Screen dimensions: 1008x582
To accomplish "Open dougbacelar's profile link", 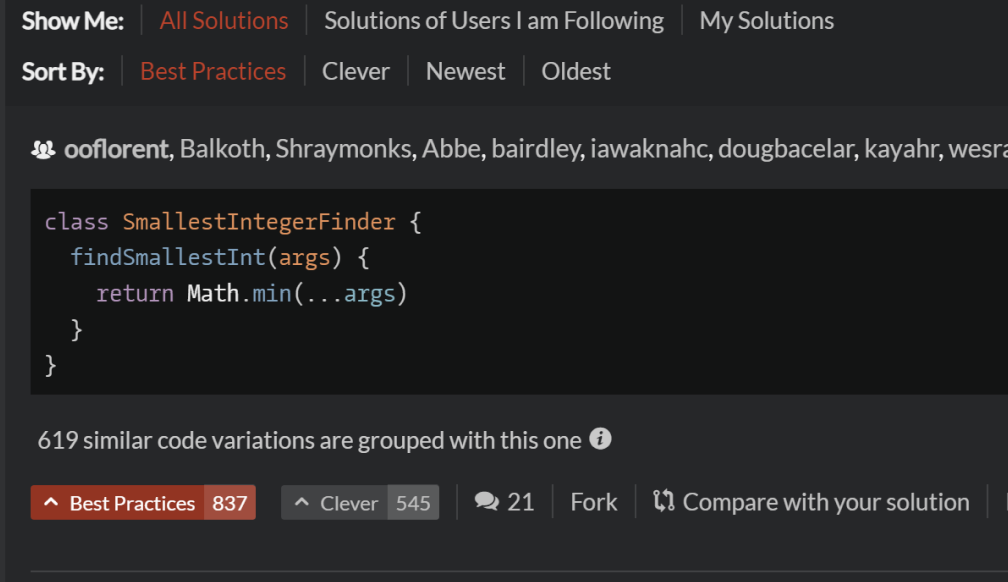I will click(x=785, y=150).
